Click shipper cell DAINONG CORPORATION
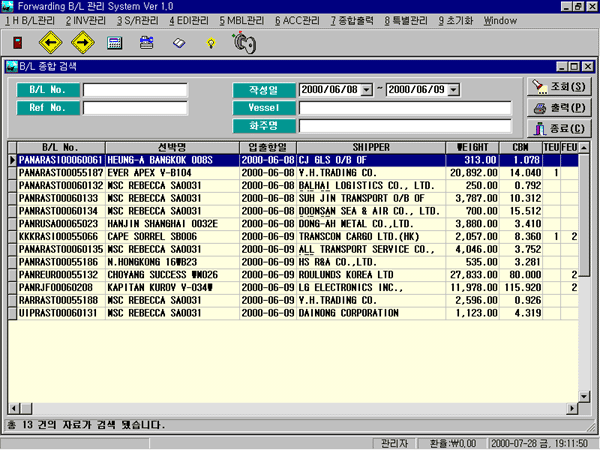Image resolution: width=600 pixels, height=450 pixels. click(x=371, y=313)
